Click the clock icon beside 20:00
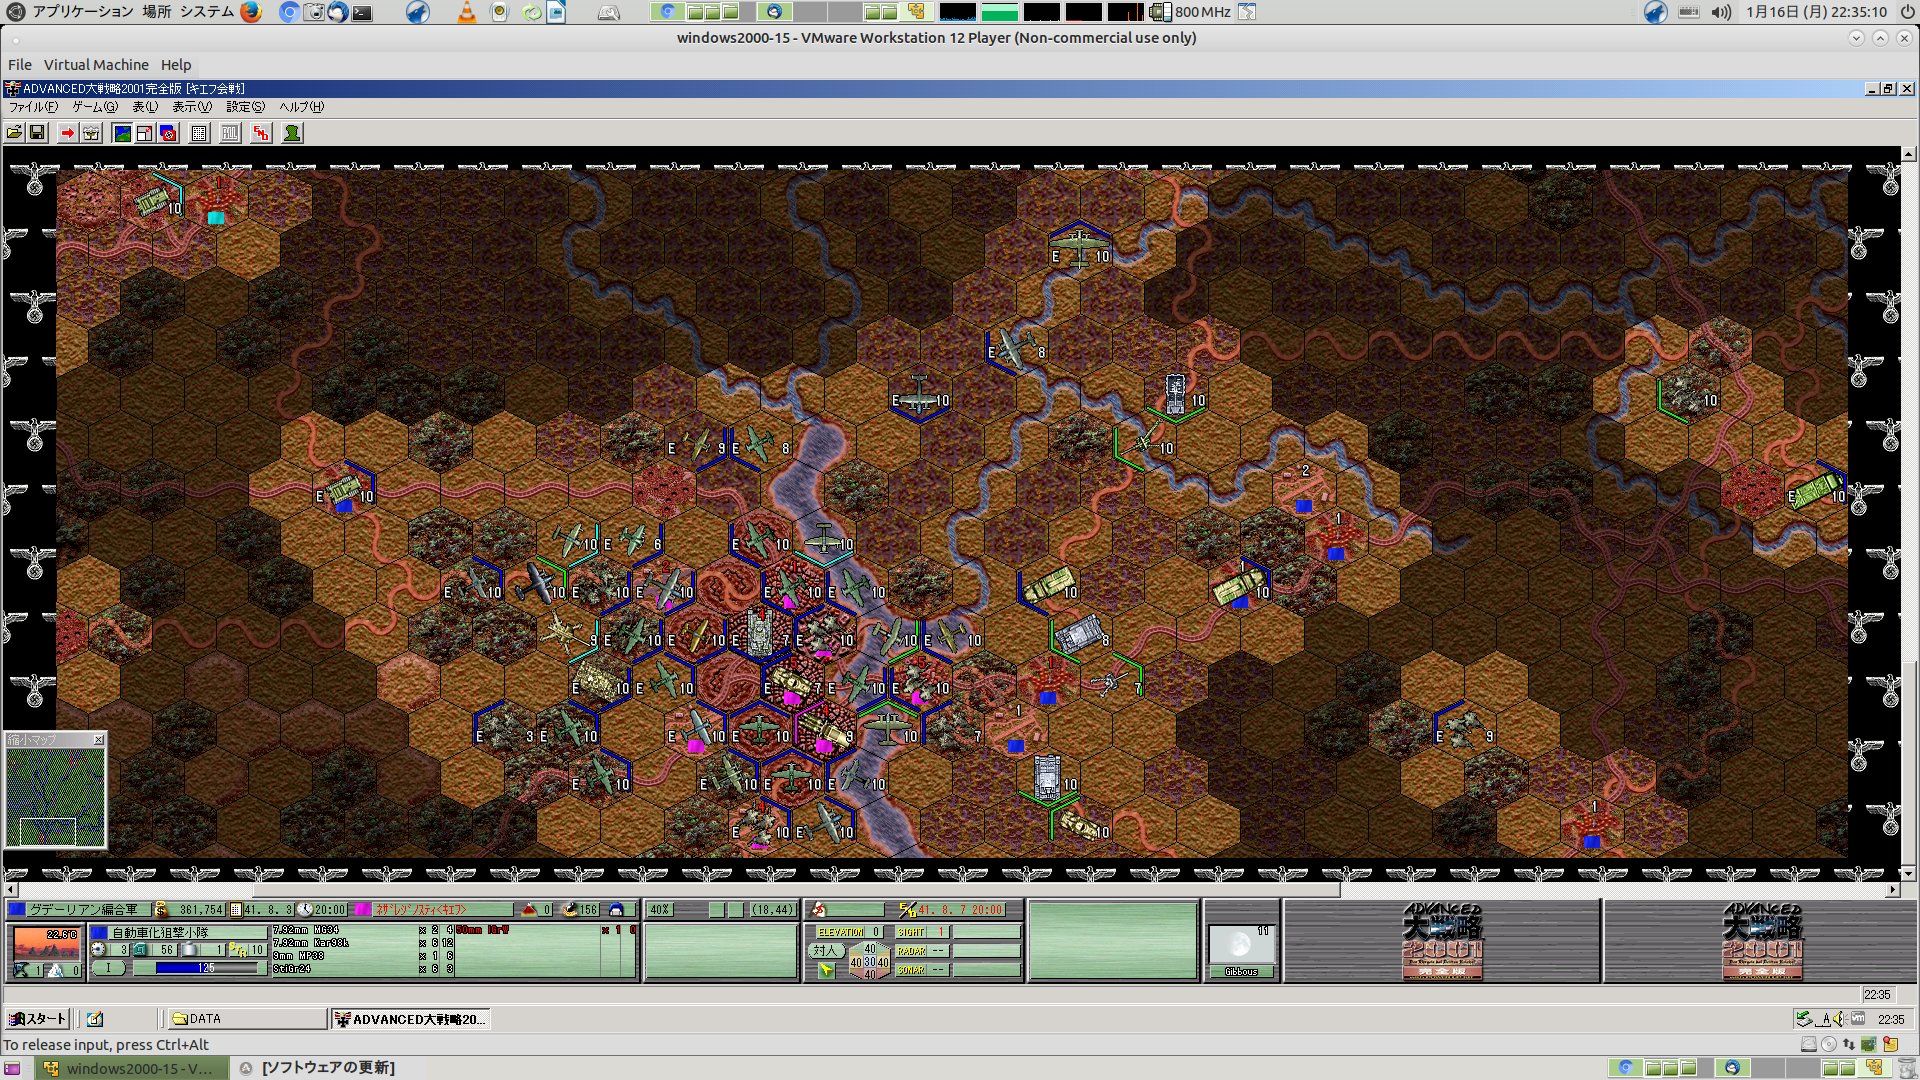Screen dimensions: 1920x1080 [x=305, y=910]
